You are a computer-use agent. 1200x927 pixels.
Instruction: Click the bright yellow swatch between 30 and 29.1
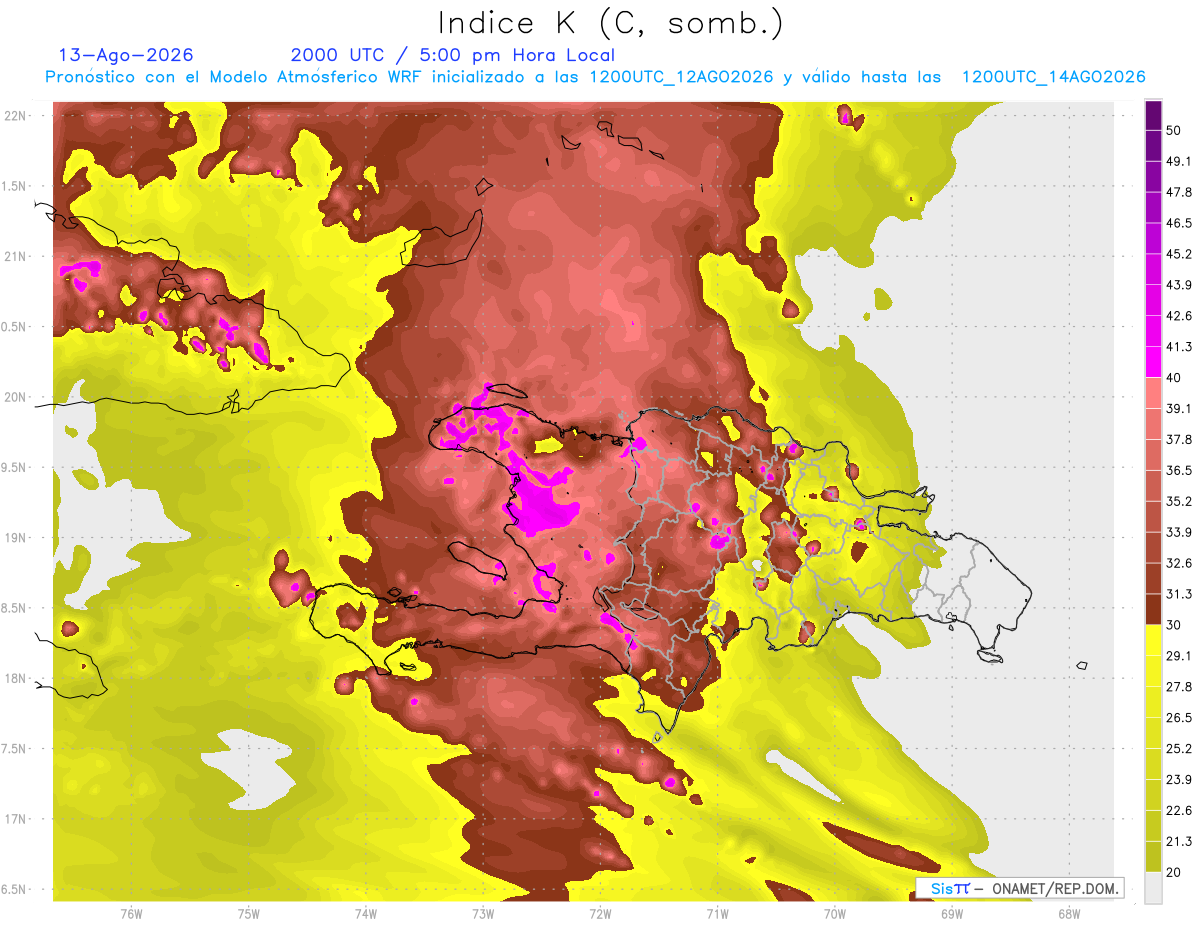click(1153, 640)
